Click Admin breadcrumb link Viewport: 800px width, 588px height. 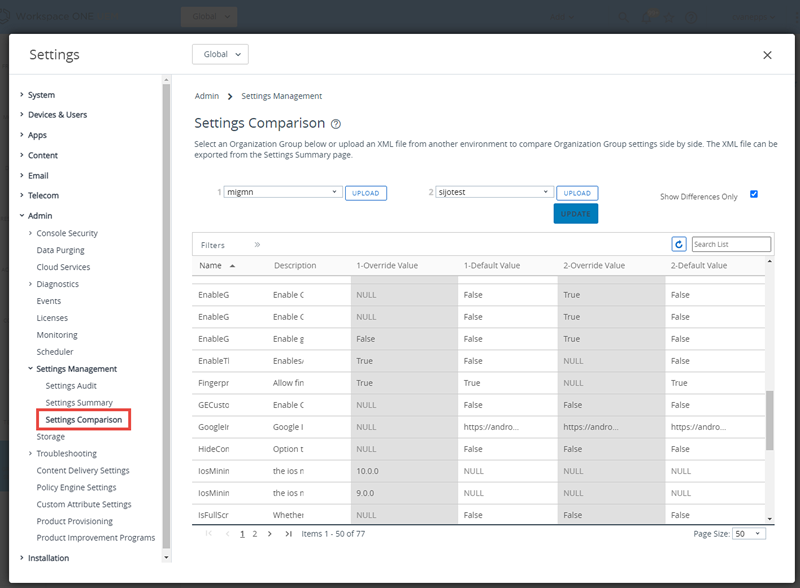tap(207, 96)
